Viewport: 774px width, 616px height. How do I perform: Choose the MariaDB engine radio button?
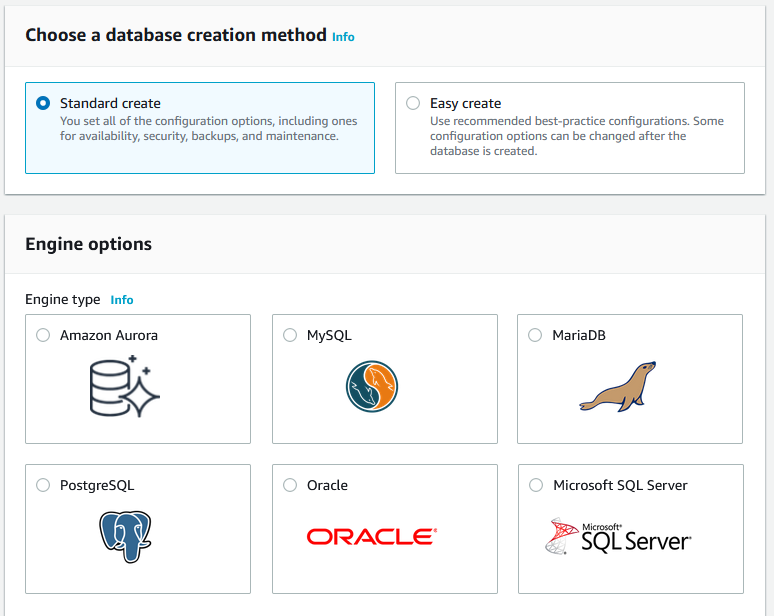click(x=535, y=335)
